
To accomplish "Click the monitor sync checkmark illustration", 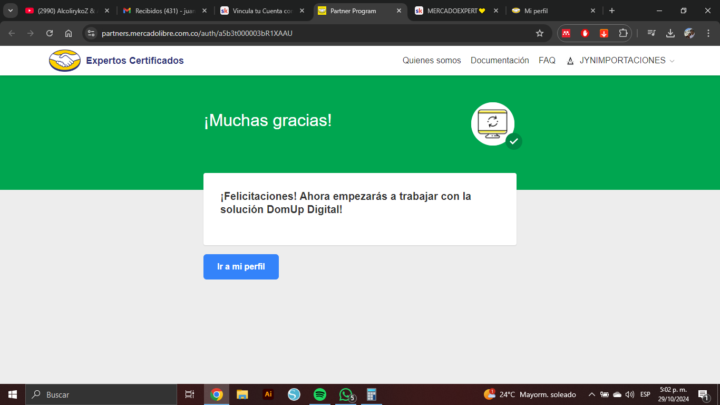I will [x=496, y=125].
